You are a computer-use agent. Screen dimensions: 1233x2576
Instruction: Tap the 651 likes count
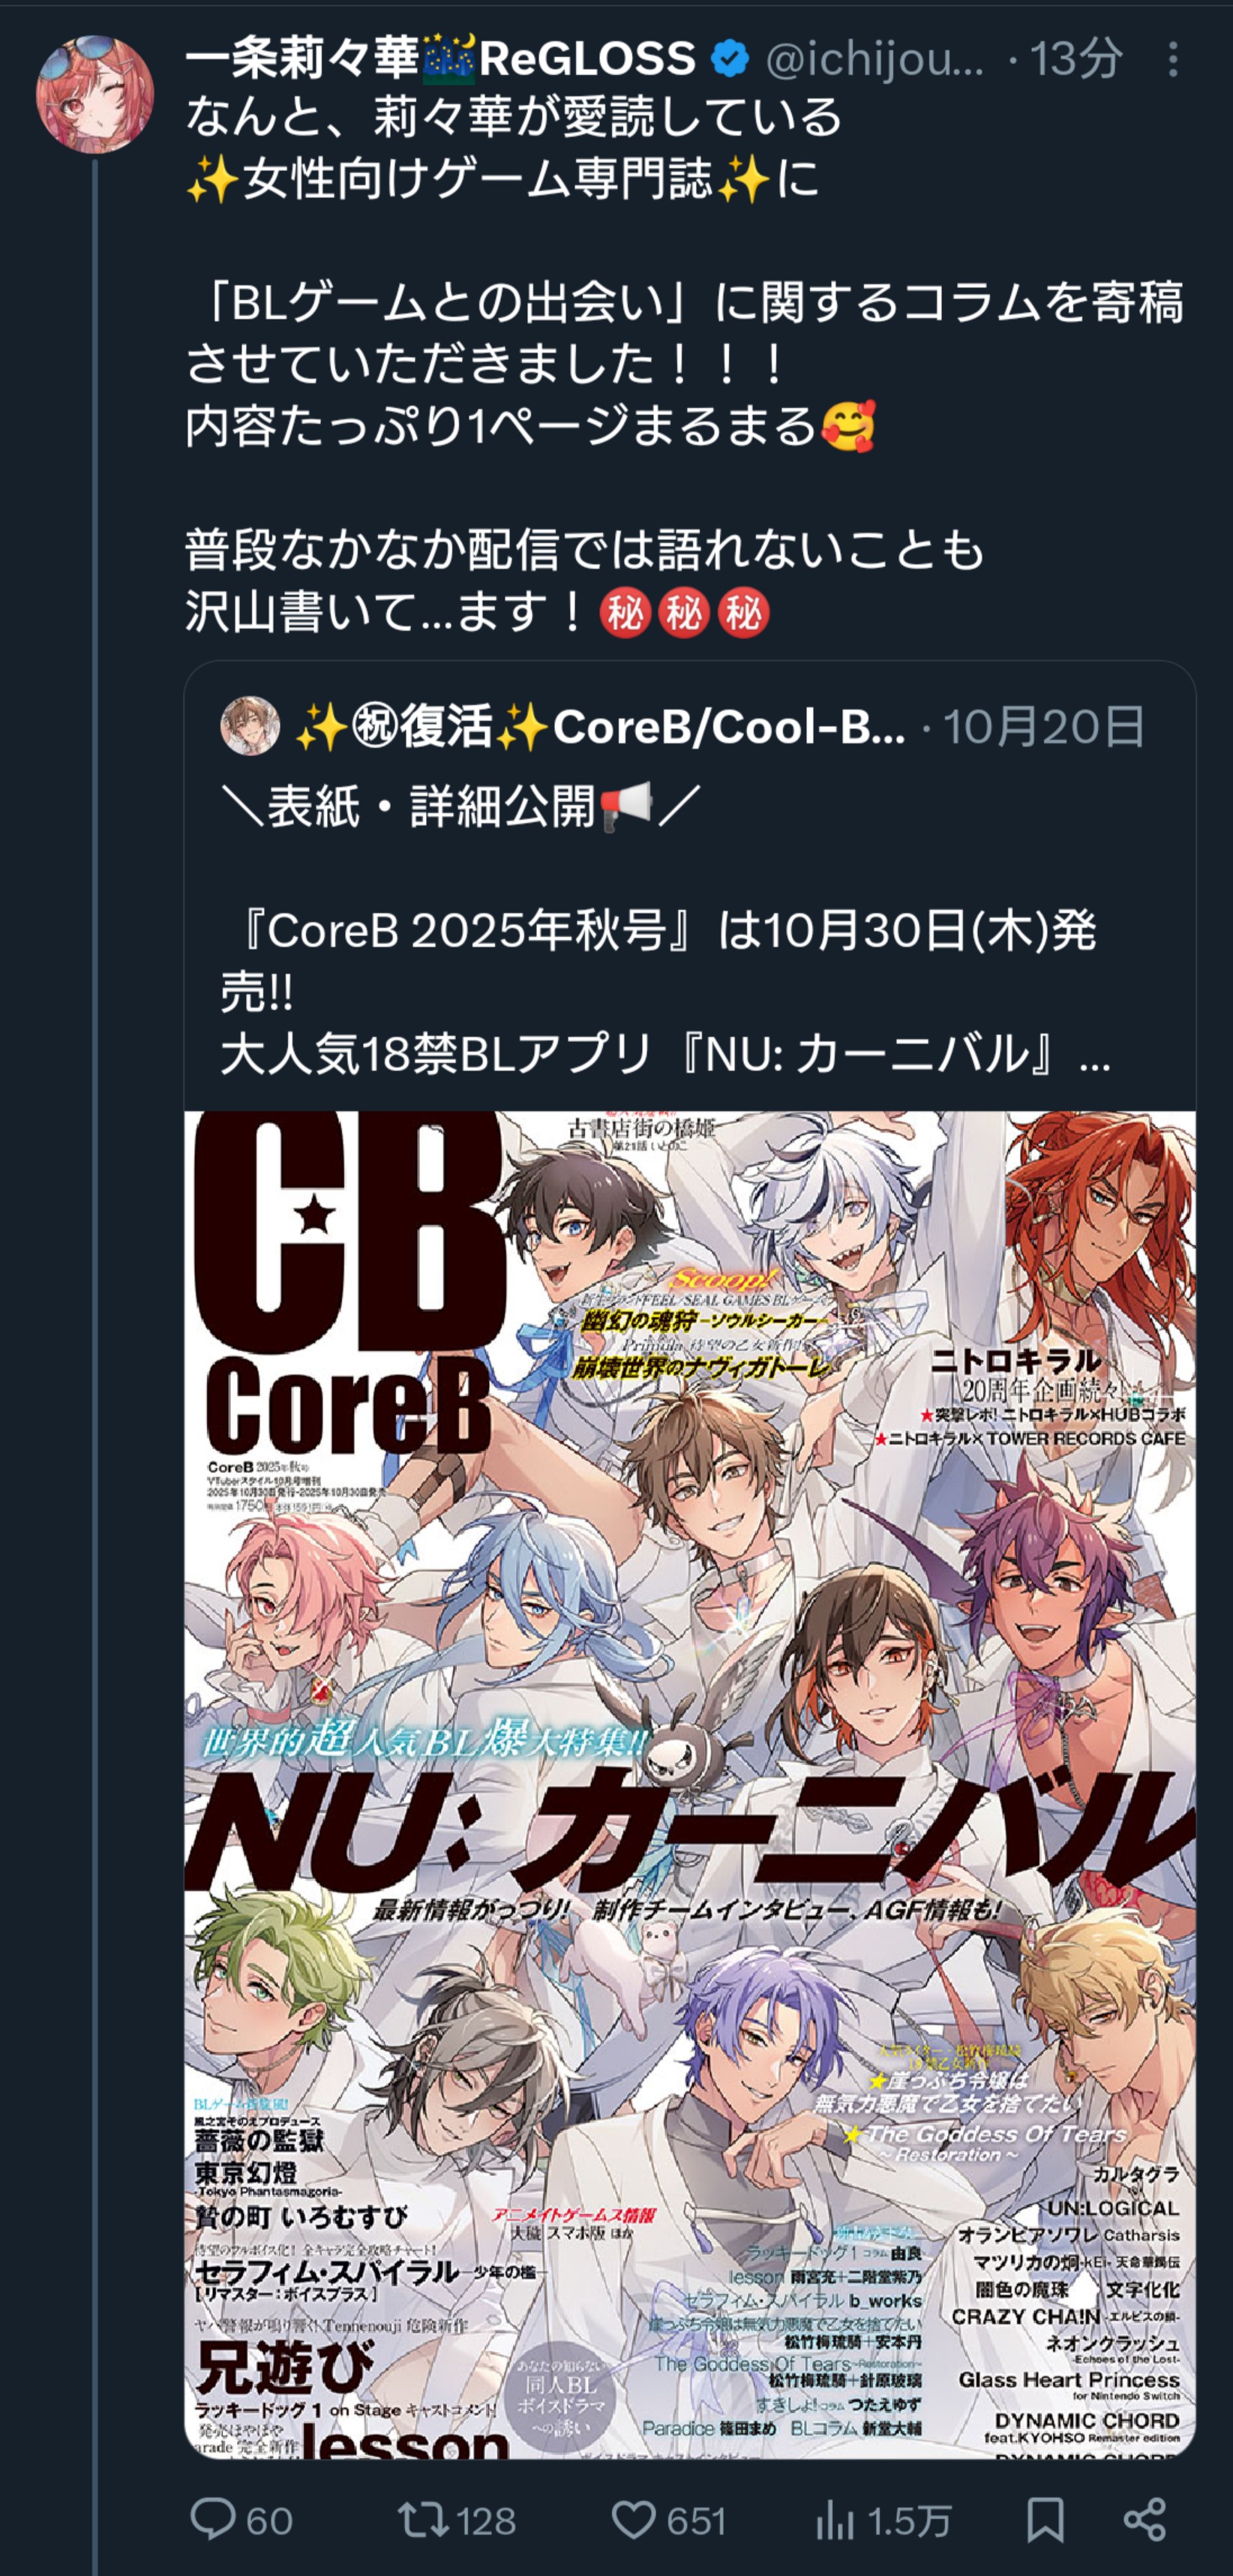[x=696, y=2521]
